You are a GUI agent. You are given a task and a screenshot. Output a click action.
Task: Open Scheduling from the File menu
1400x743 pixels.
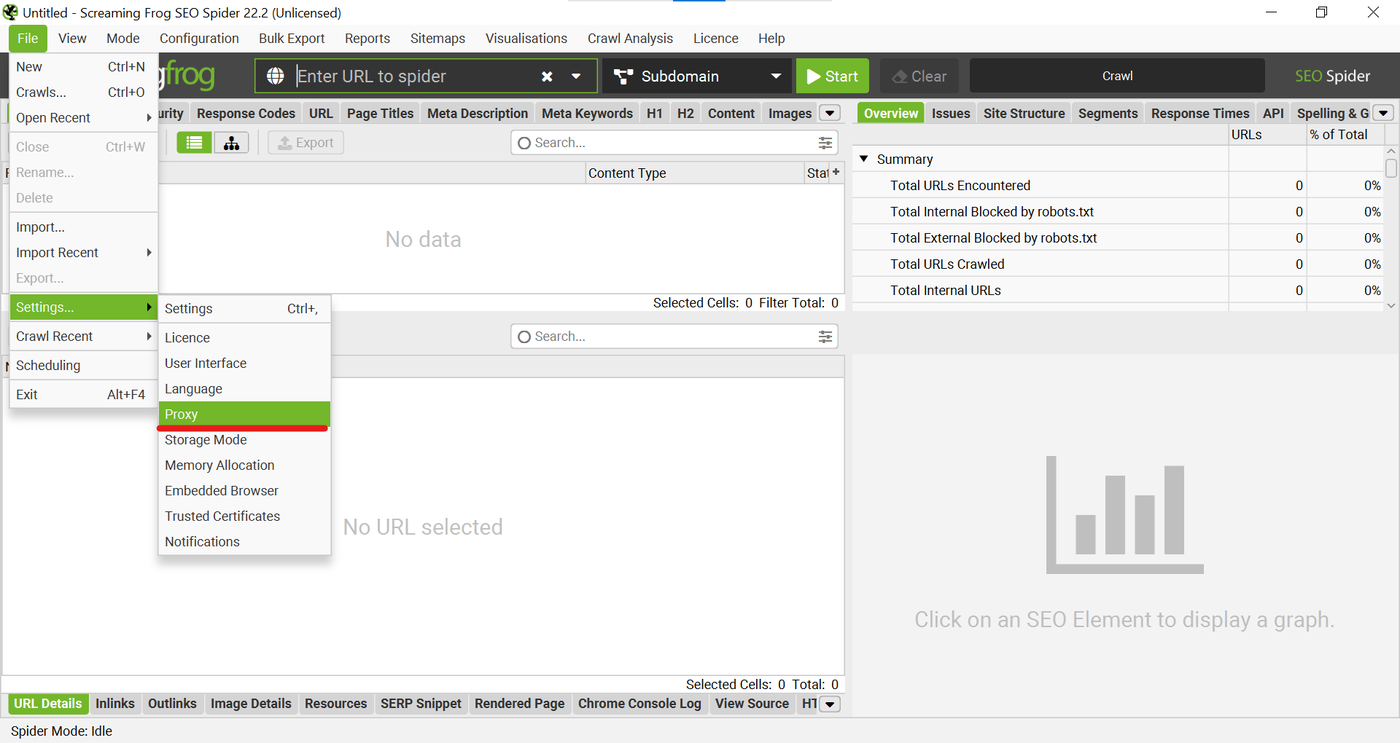click(83, 365)
